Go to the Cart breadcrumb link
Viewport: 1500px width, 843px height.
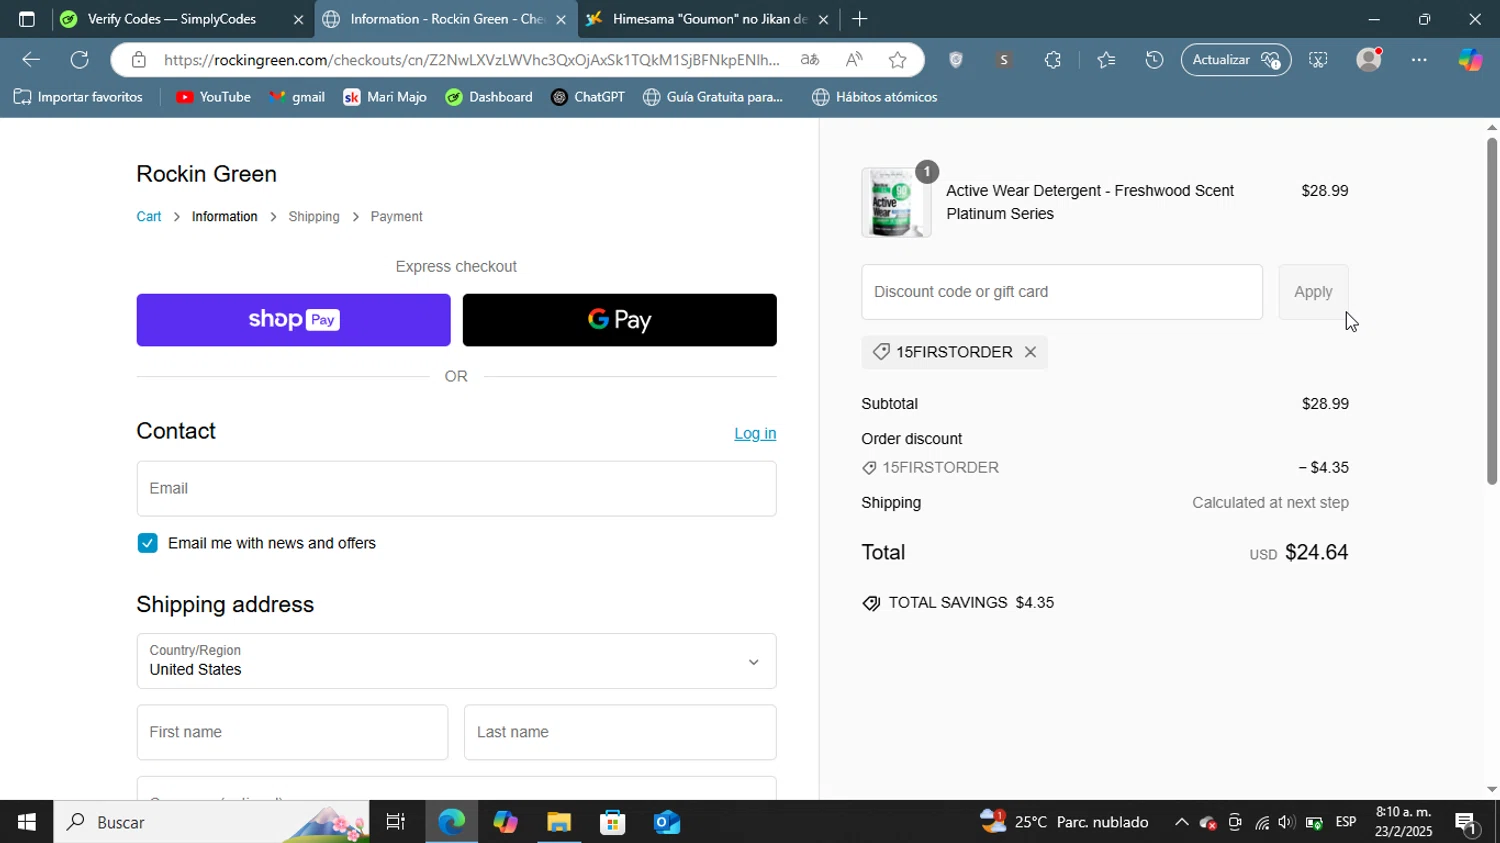(x=149, y=217)
